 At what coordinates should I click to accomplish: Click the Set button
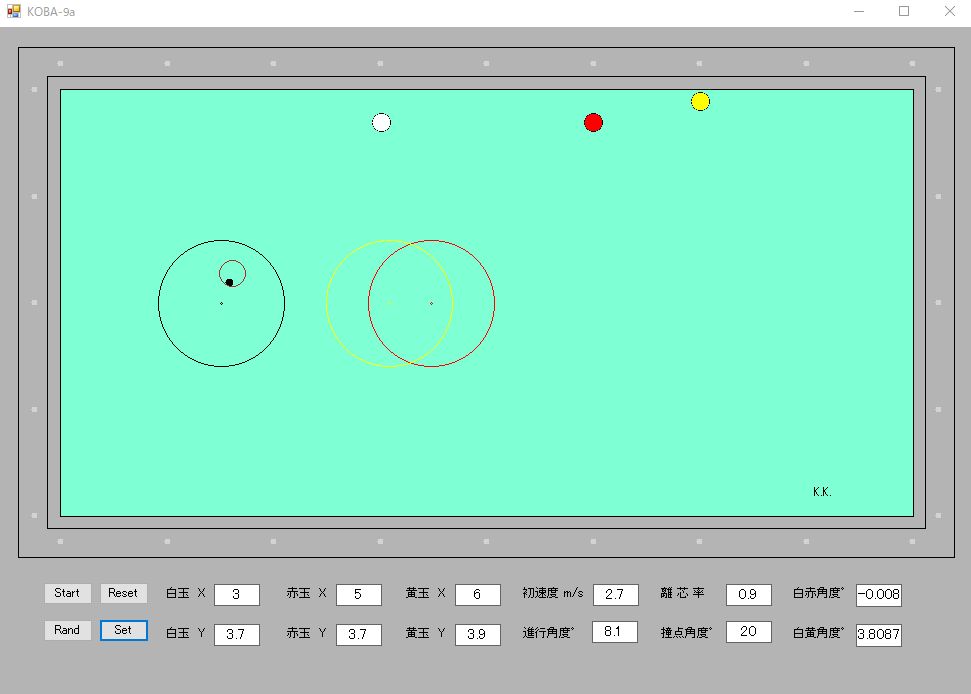(123, 630)
